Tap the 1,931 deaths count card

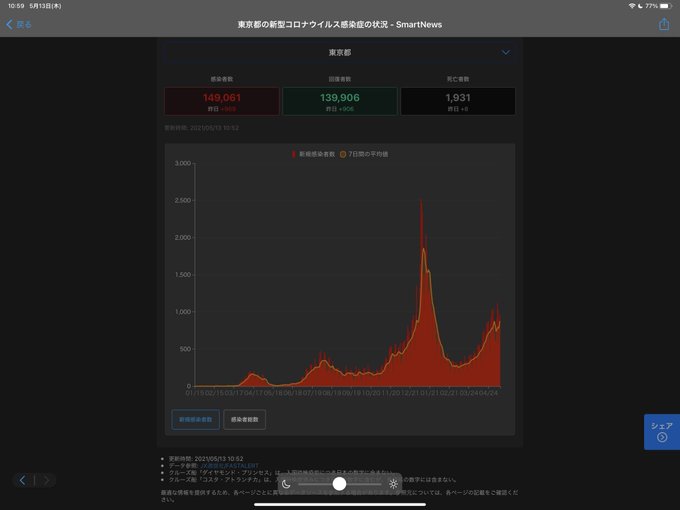pos(458,101)
